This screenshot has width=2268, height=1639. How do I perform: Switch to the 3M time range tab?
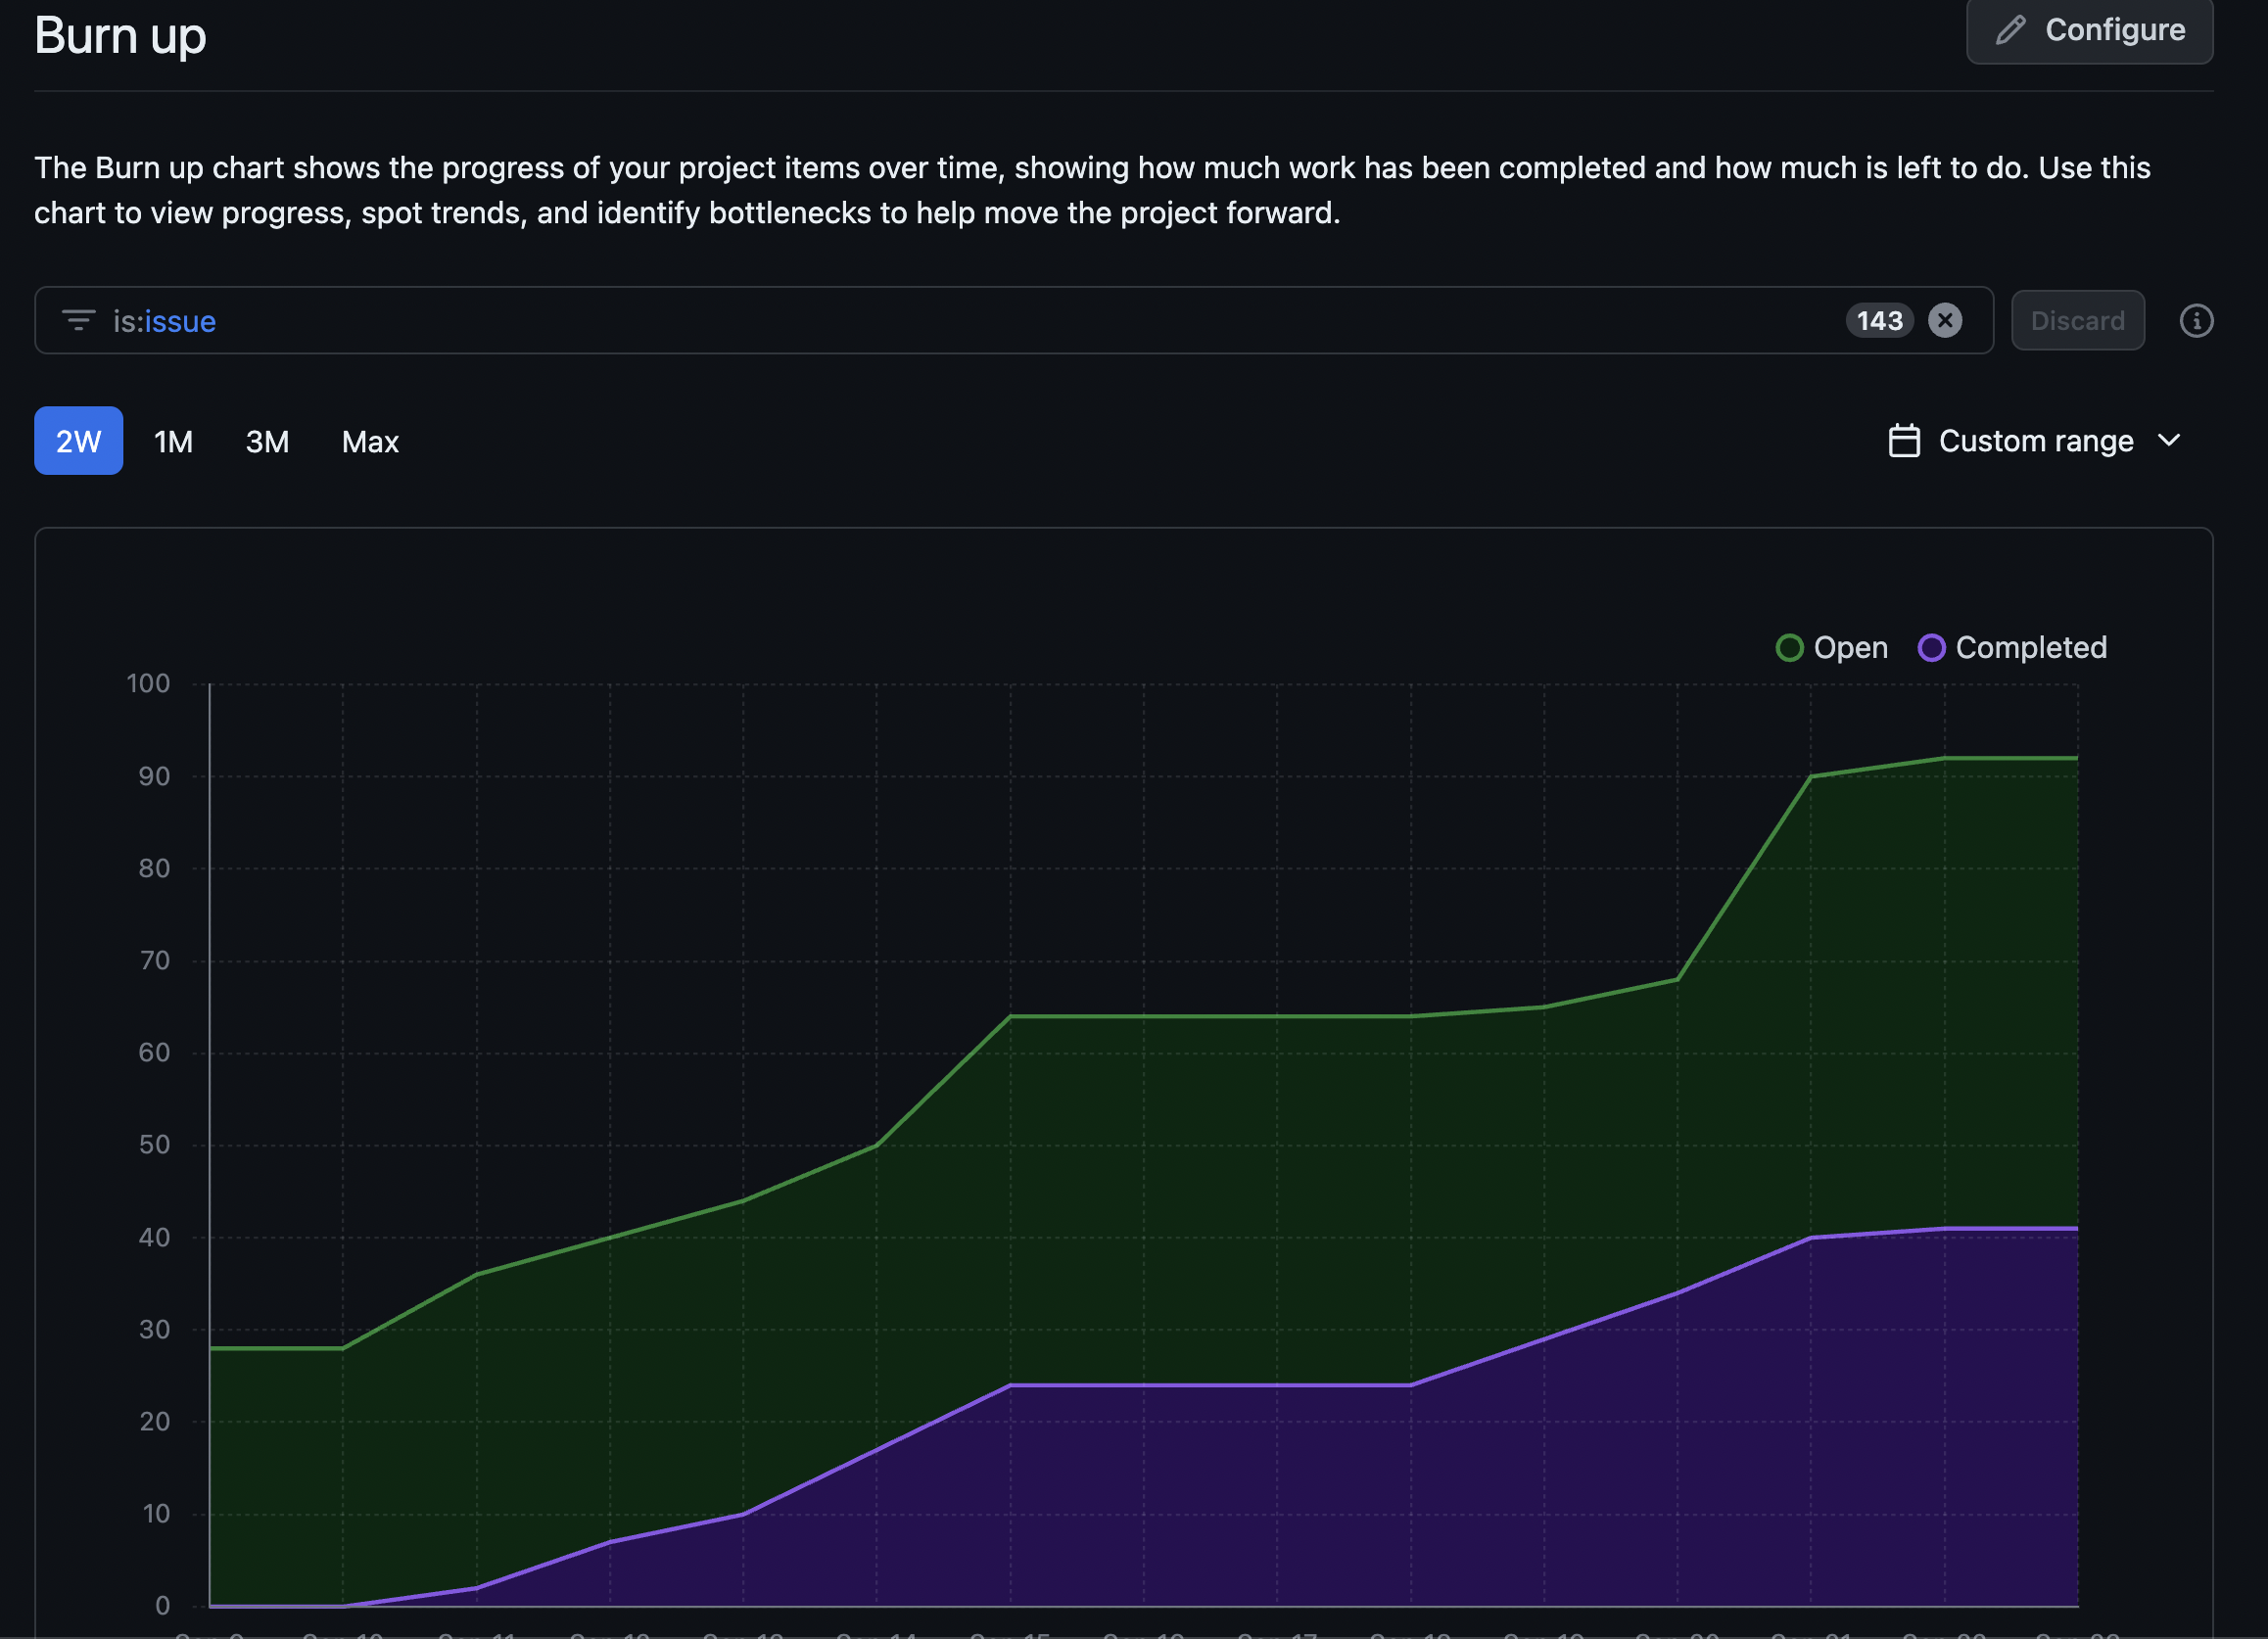pyautogui.click(x=267, y=440)
